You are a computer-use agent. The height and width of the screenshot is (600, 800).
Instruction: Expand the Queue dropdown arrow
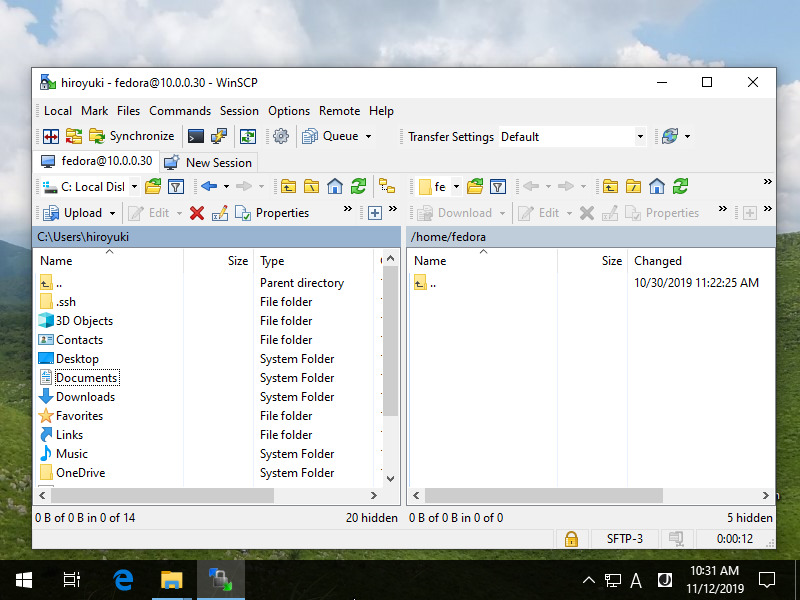click(368, 136)
